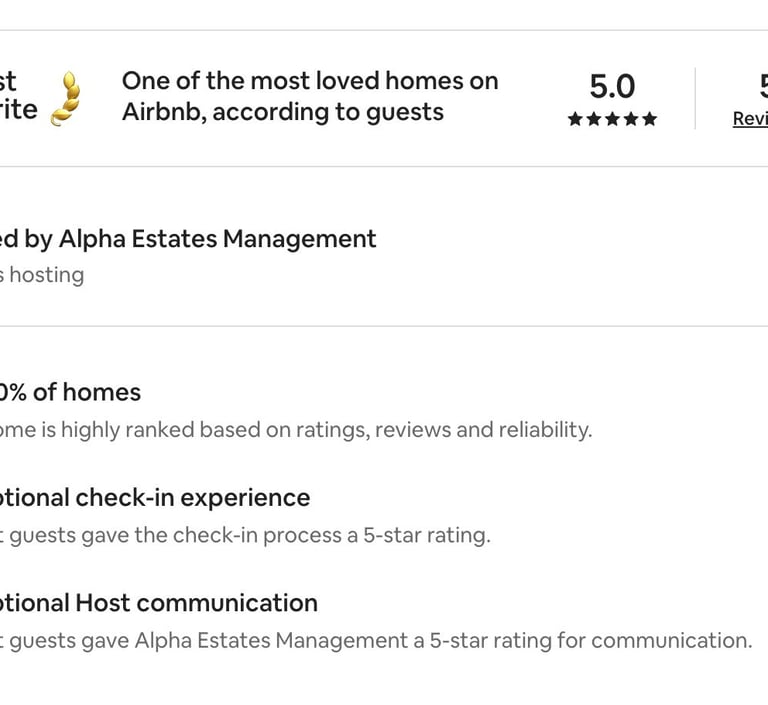768x705 pixels.
Task: Click the middle star under the 5.0 rating
Action: [612, 119]
